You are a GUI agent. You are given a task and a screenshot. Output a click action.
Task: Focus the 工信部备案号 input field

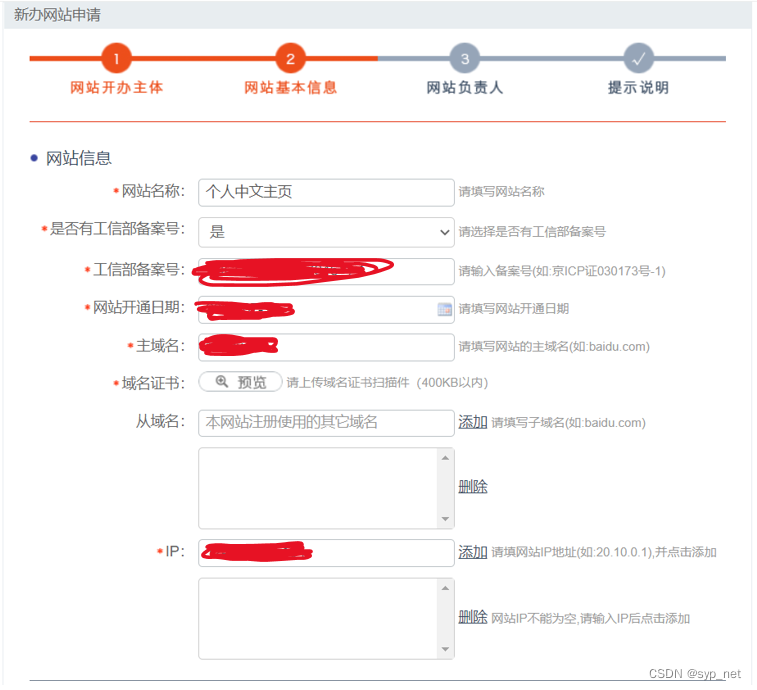[326, 271]
